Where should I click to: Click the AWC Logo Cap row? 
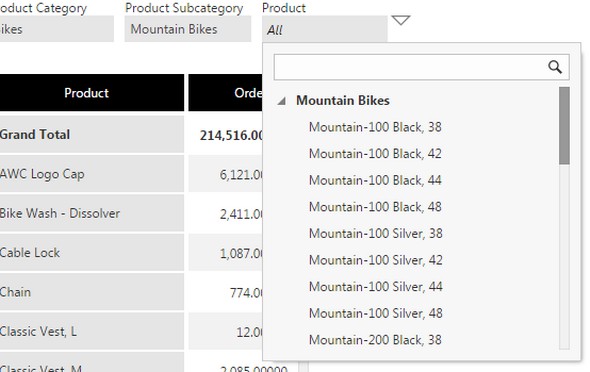coord(90,174)
